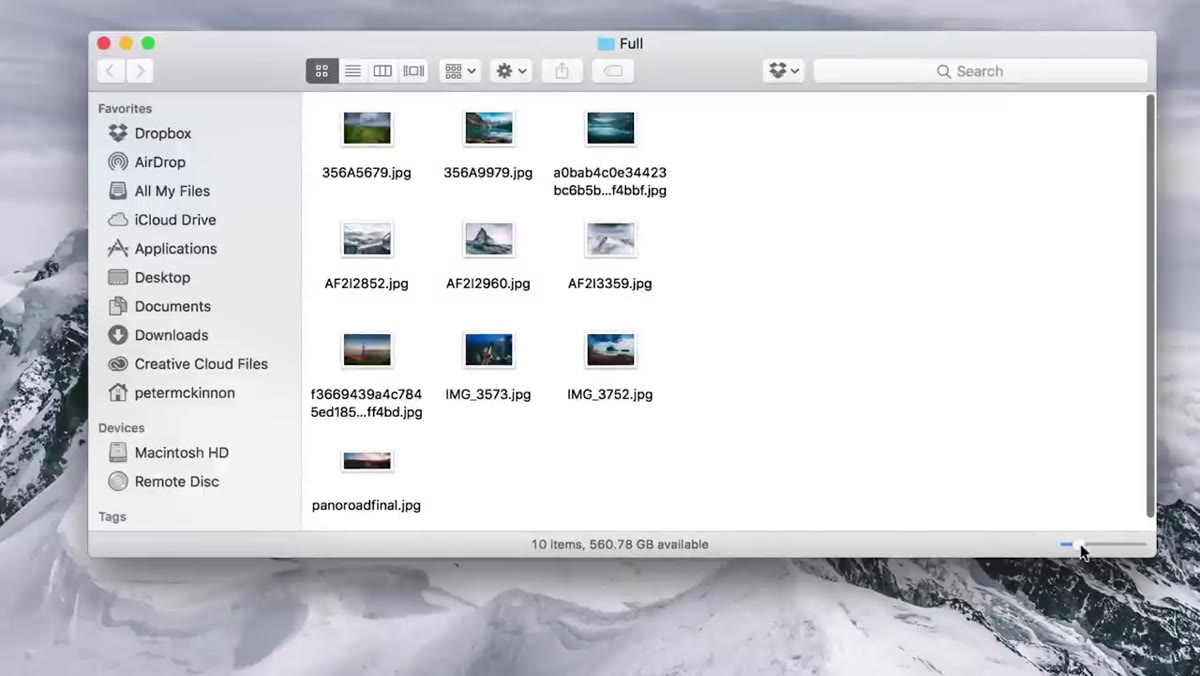The height and width of the screenshot is (676, 1200).
Task: Open the Dropbox toolbar dropdown
Action: point(783,71)
